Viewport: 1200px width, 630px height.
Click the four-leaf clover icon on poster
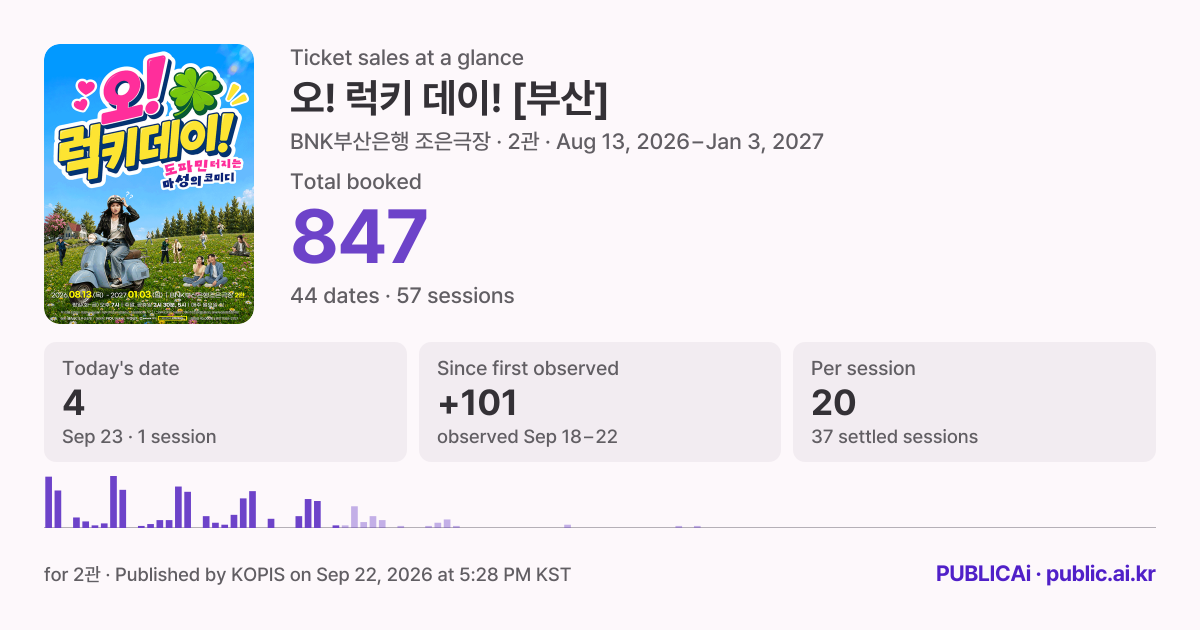[196, 93]
